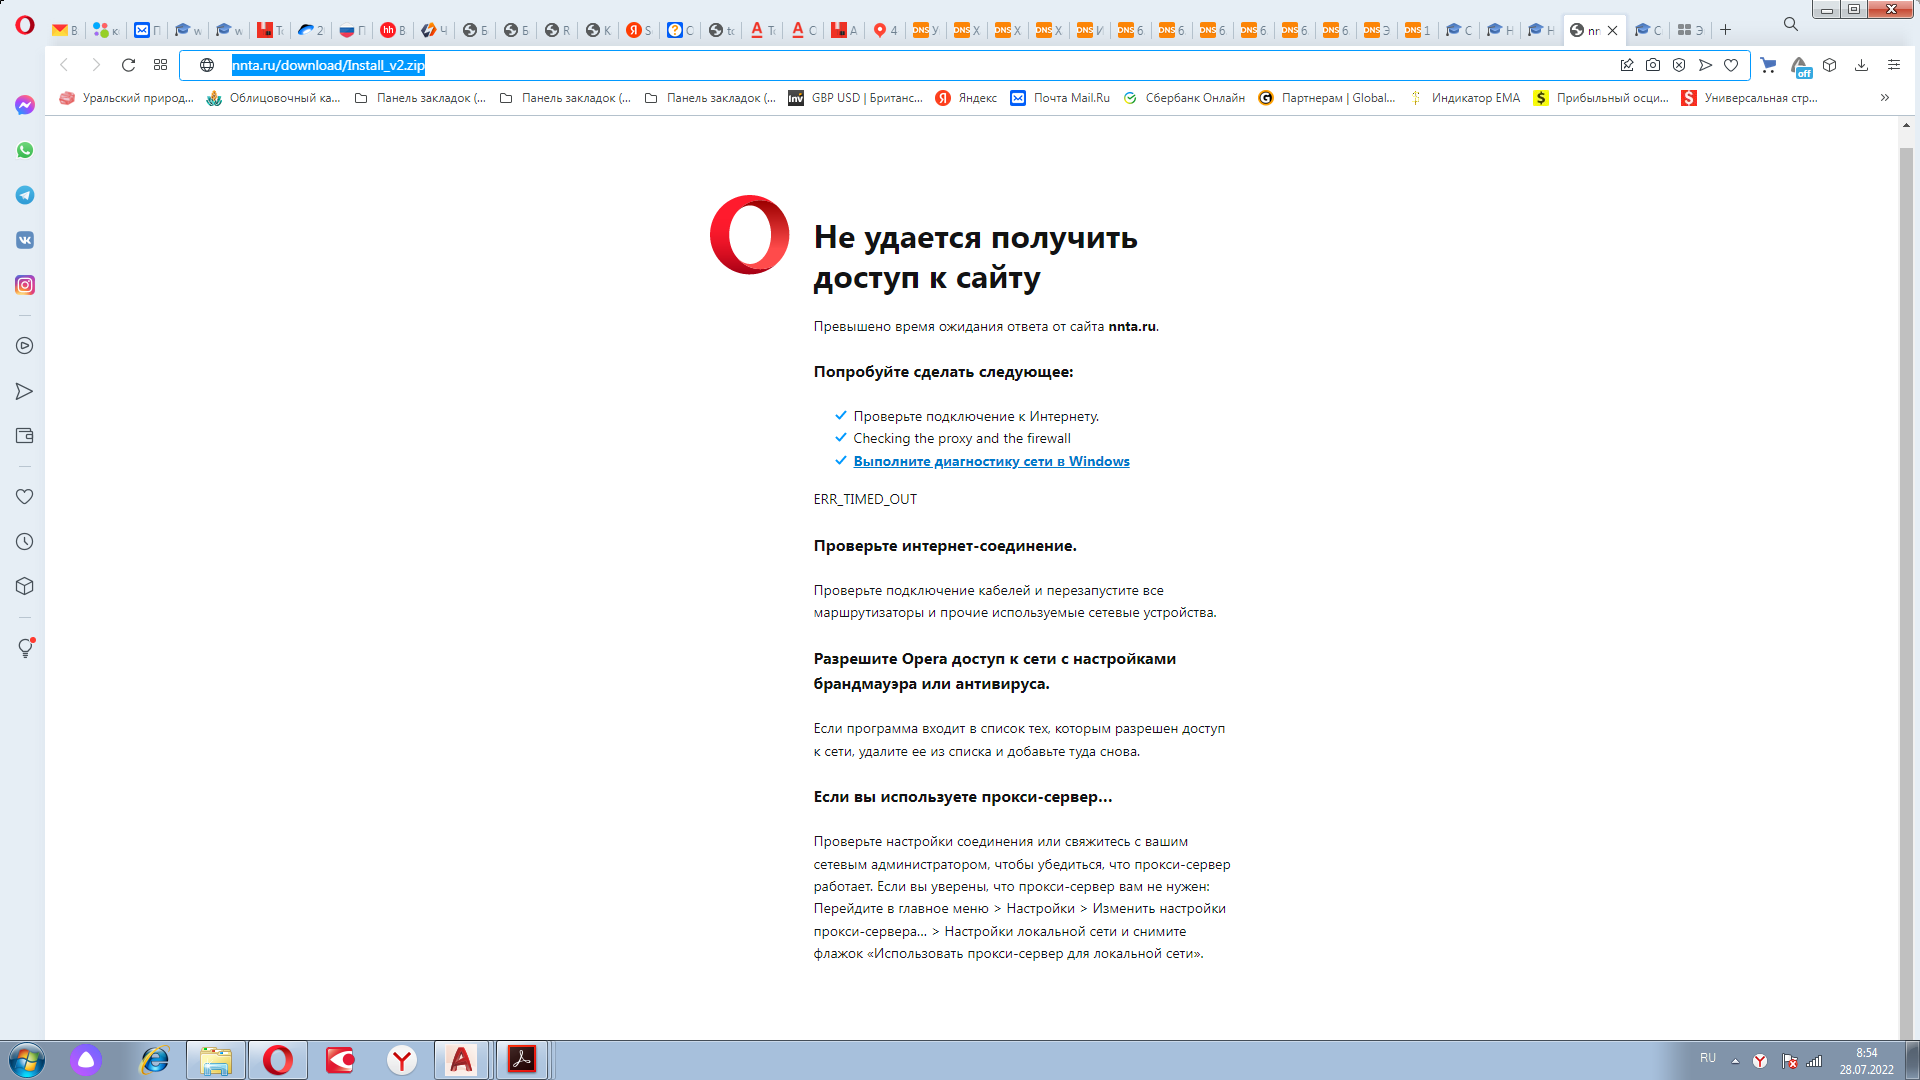Click the ad blocker shield icon in address bar
This screenshot has height=1080, width=1920.
coord(1679,65)
